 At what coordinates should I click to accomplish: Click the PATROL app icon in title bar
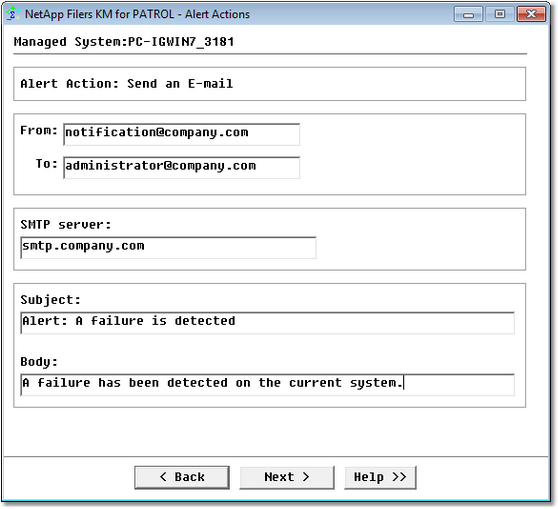13,14
